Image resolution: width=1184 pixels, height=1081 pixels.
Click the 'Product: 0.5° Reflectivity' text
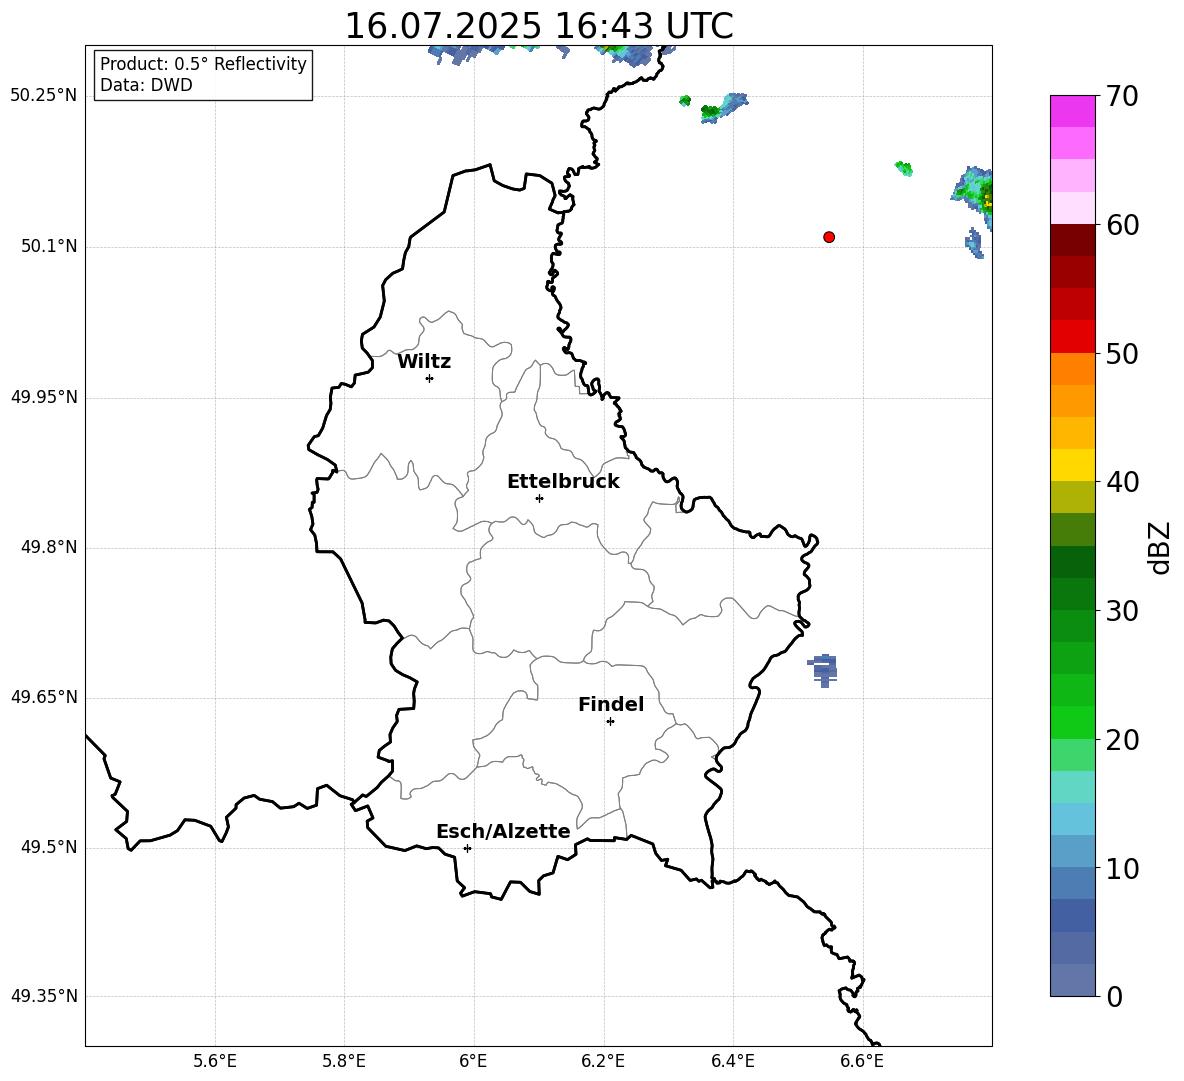tap(203, 64)
